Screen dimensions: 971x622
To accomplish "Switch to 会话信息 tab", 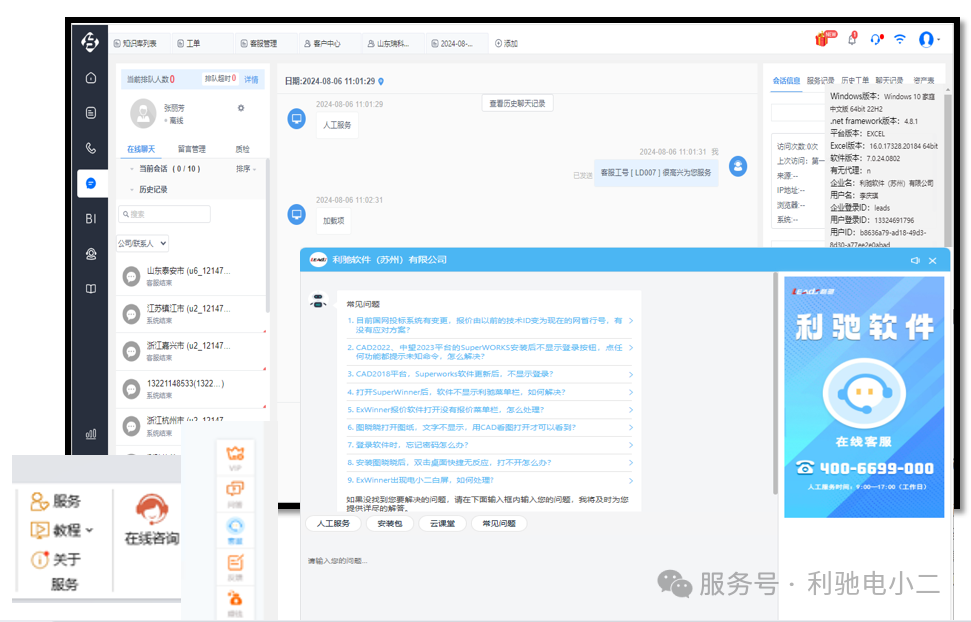I will click(786, 81).
